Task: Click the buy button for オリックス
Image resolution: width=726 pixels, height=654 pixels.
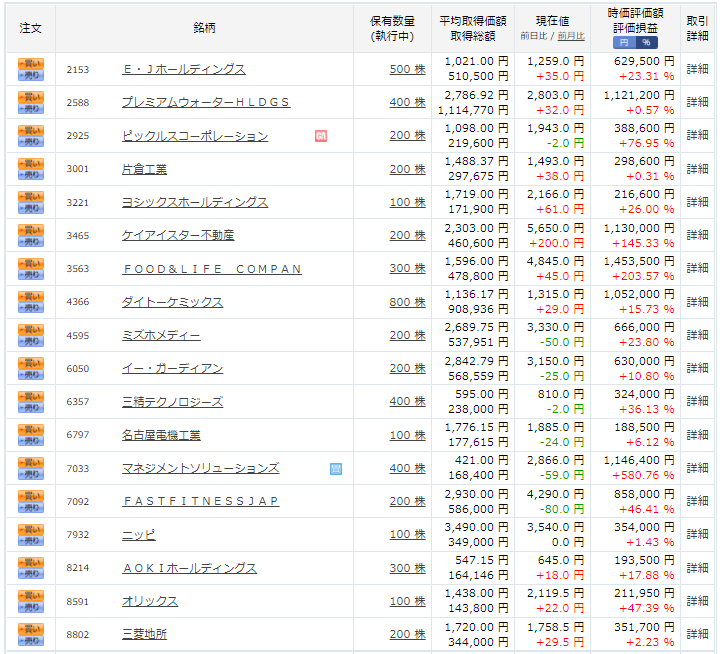Action: (31, 596)
